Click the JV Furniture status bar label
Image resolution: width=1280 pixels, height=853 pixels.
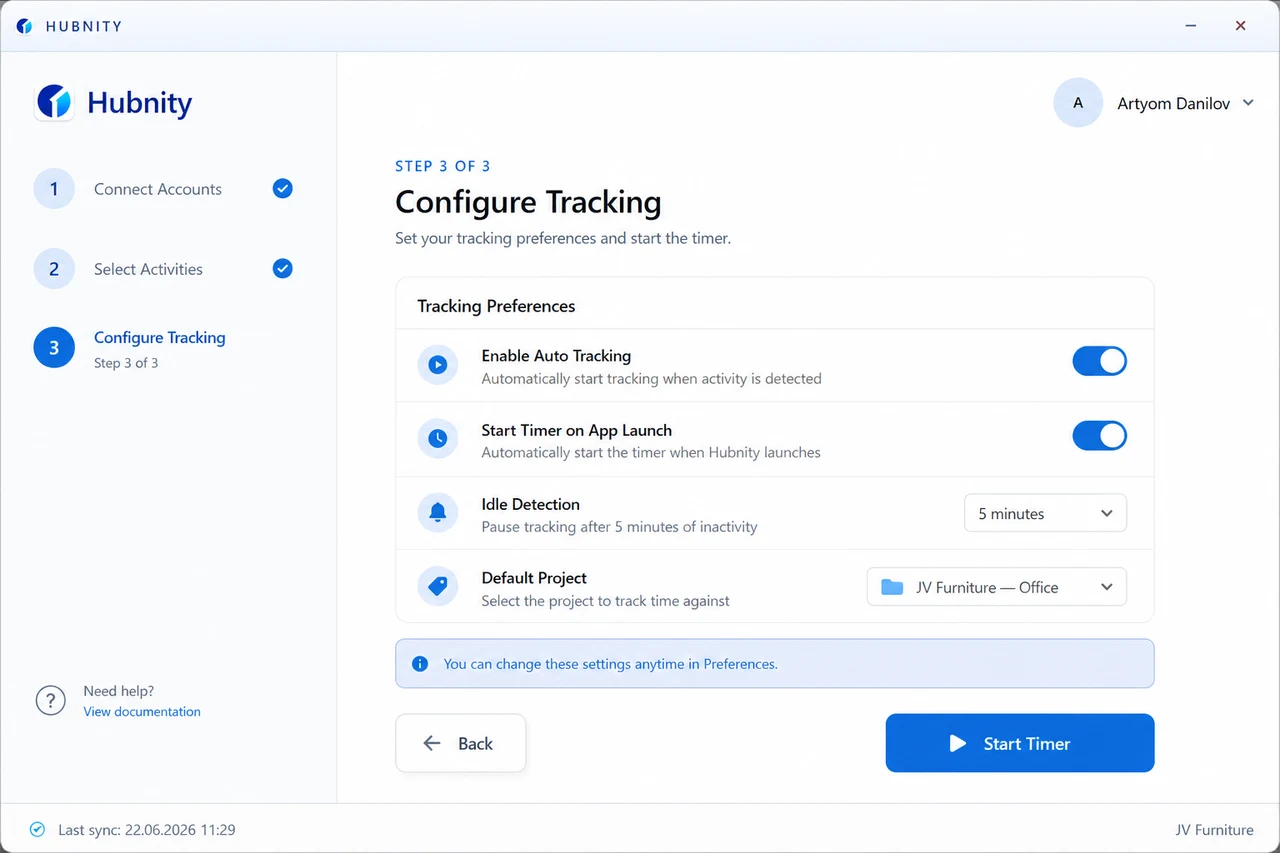pyautogui.click(x=1214, y=830)
